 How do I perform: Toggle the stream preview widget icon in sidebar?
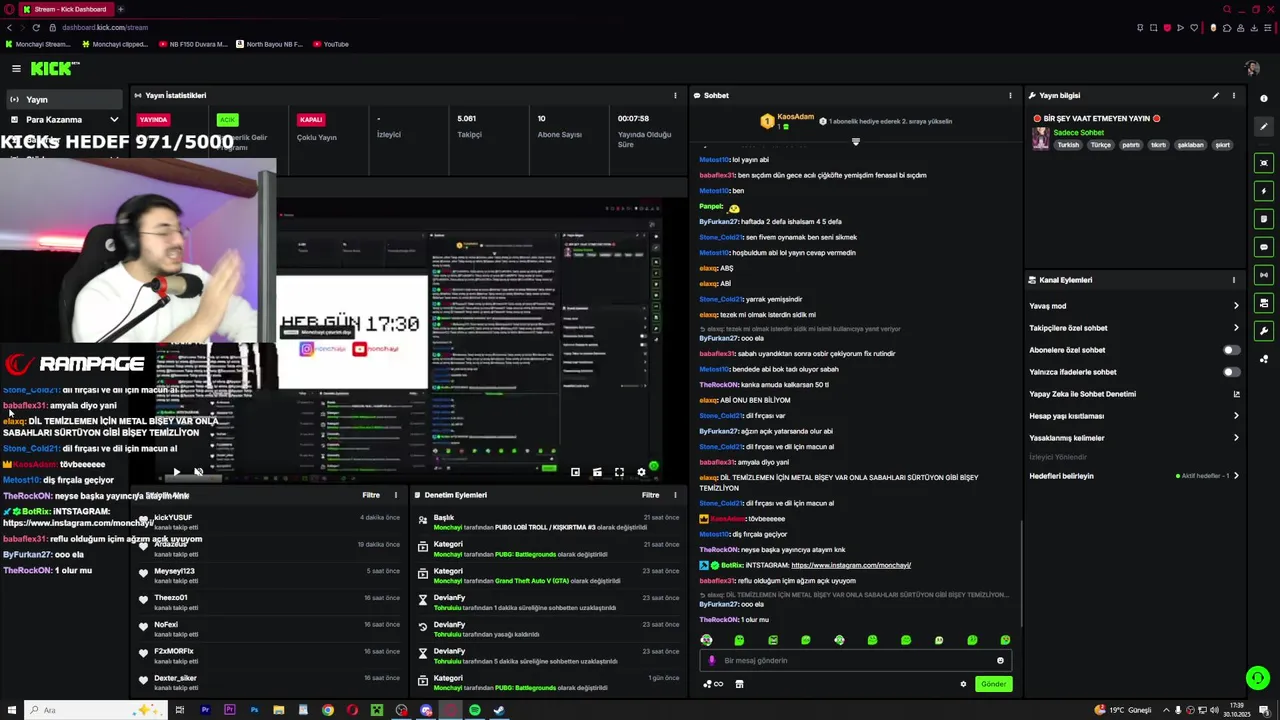point(1264,163)
